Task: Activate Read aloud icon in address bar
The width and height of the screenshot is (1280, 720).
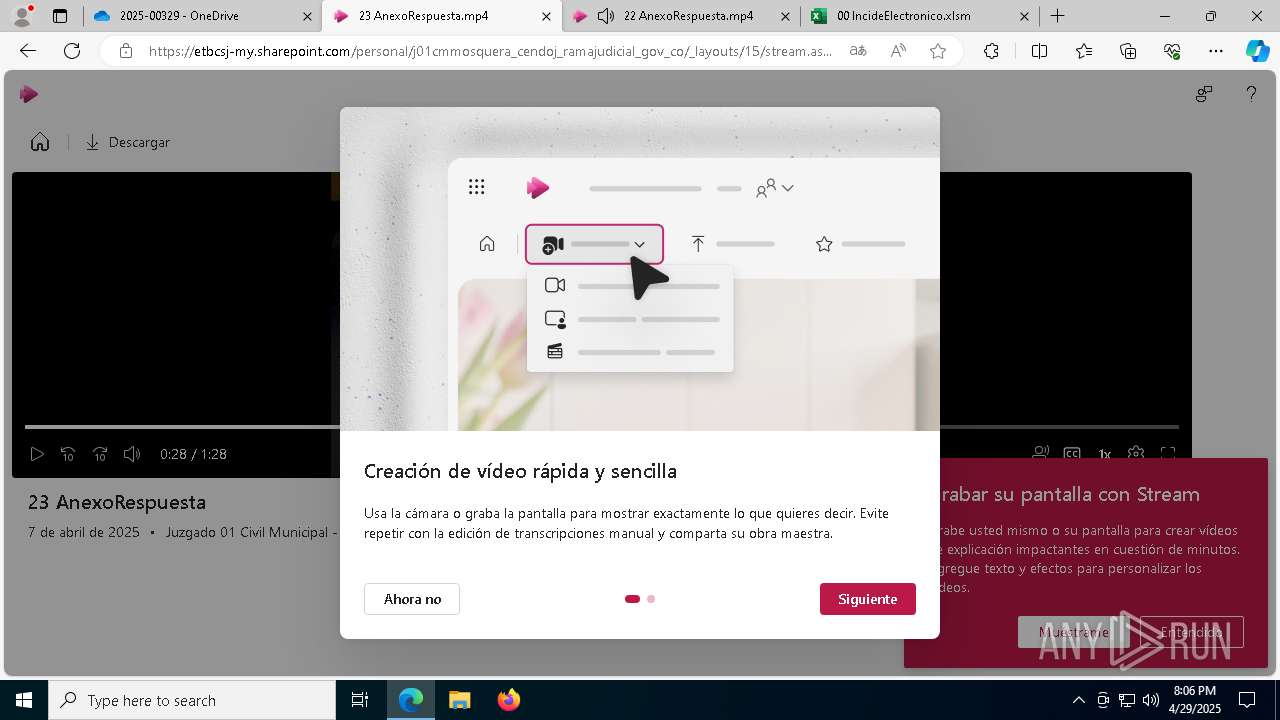Action: click(x=898, y=51)
